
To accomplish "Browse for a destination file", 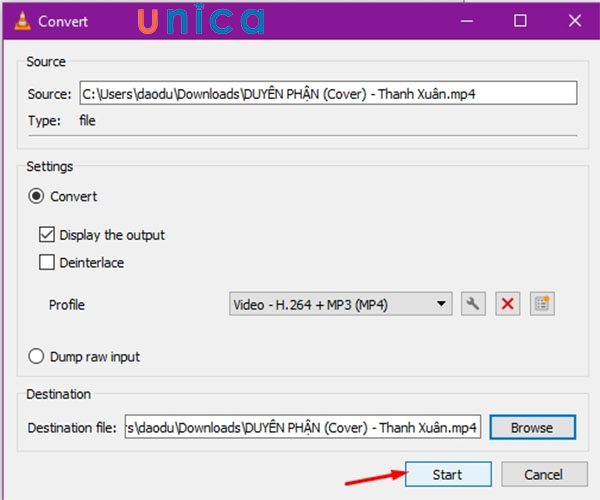I will click(x=532, y=427).
